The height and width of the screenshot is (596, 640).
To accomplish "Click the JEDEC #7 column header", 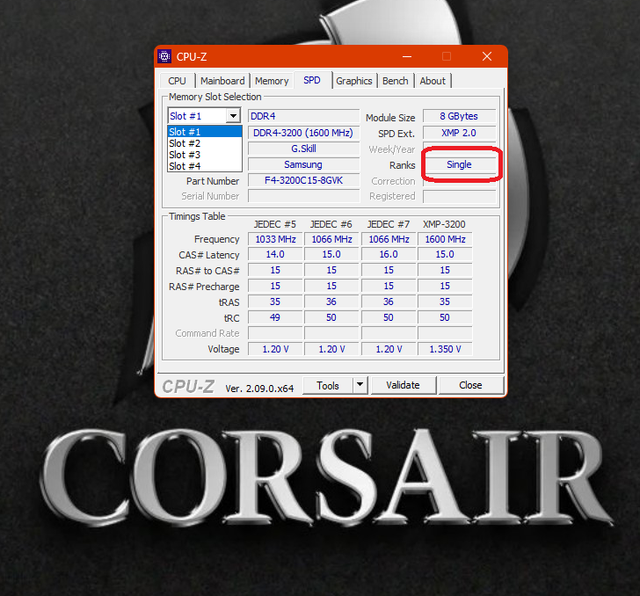I will (388, 224).
